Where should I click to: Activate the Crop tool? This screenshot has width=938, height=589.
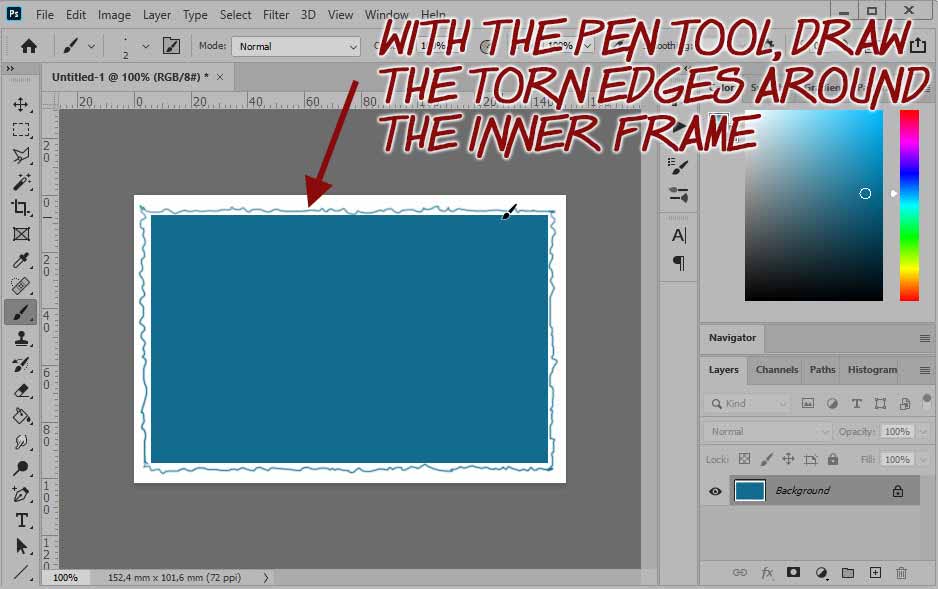point(21,208)
